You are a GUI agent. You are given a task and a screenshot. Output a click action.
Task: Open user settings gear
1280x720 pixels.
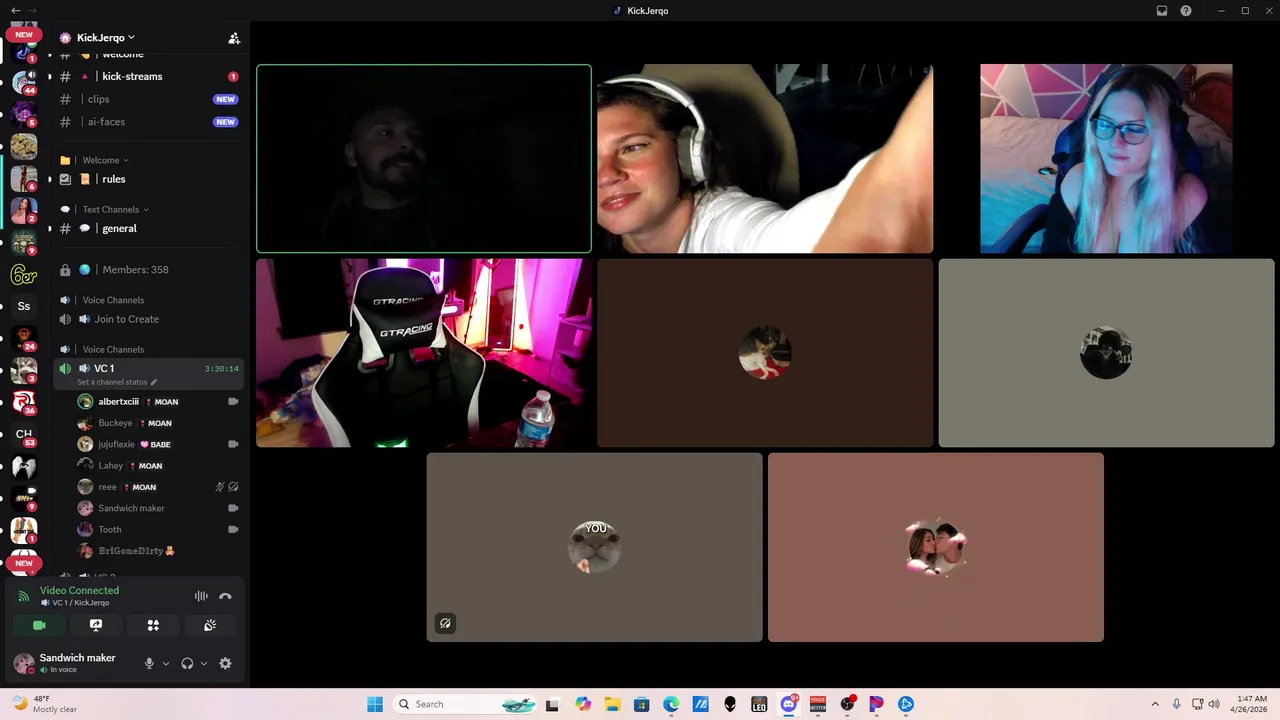point(225,663)
